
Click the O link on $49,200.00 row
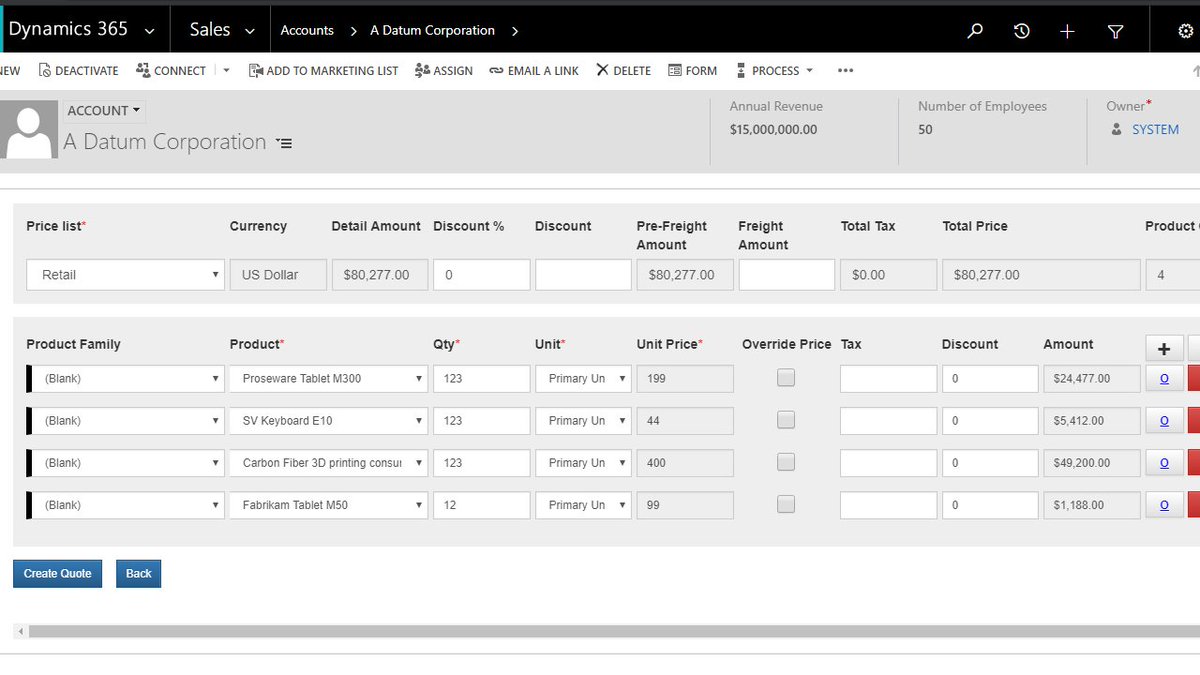[x=1164, y=463]
